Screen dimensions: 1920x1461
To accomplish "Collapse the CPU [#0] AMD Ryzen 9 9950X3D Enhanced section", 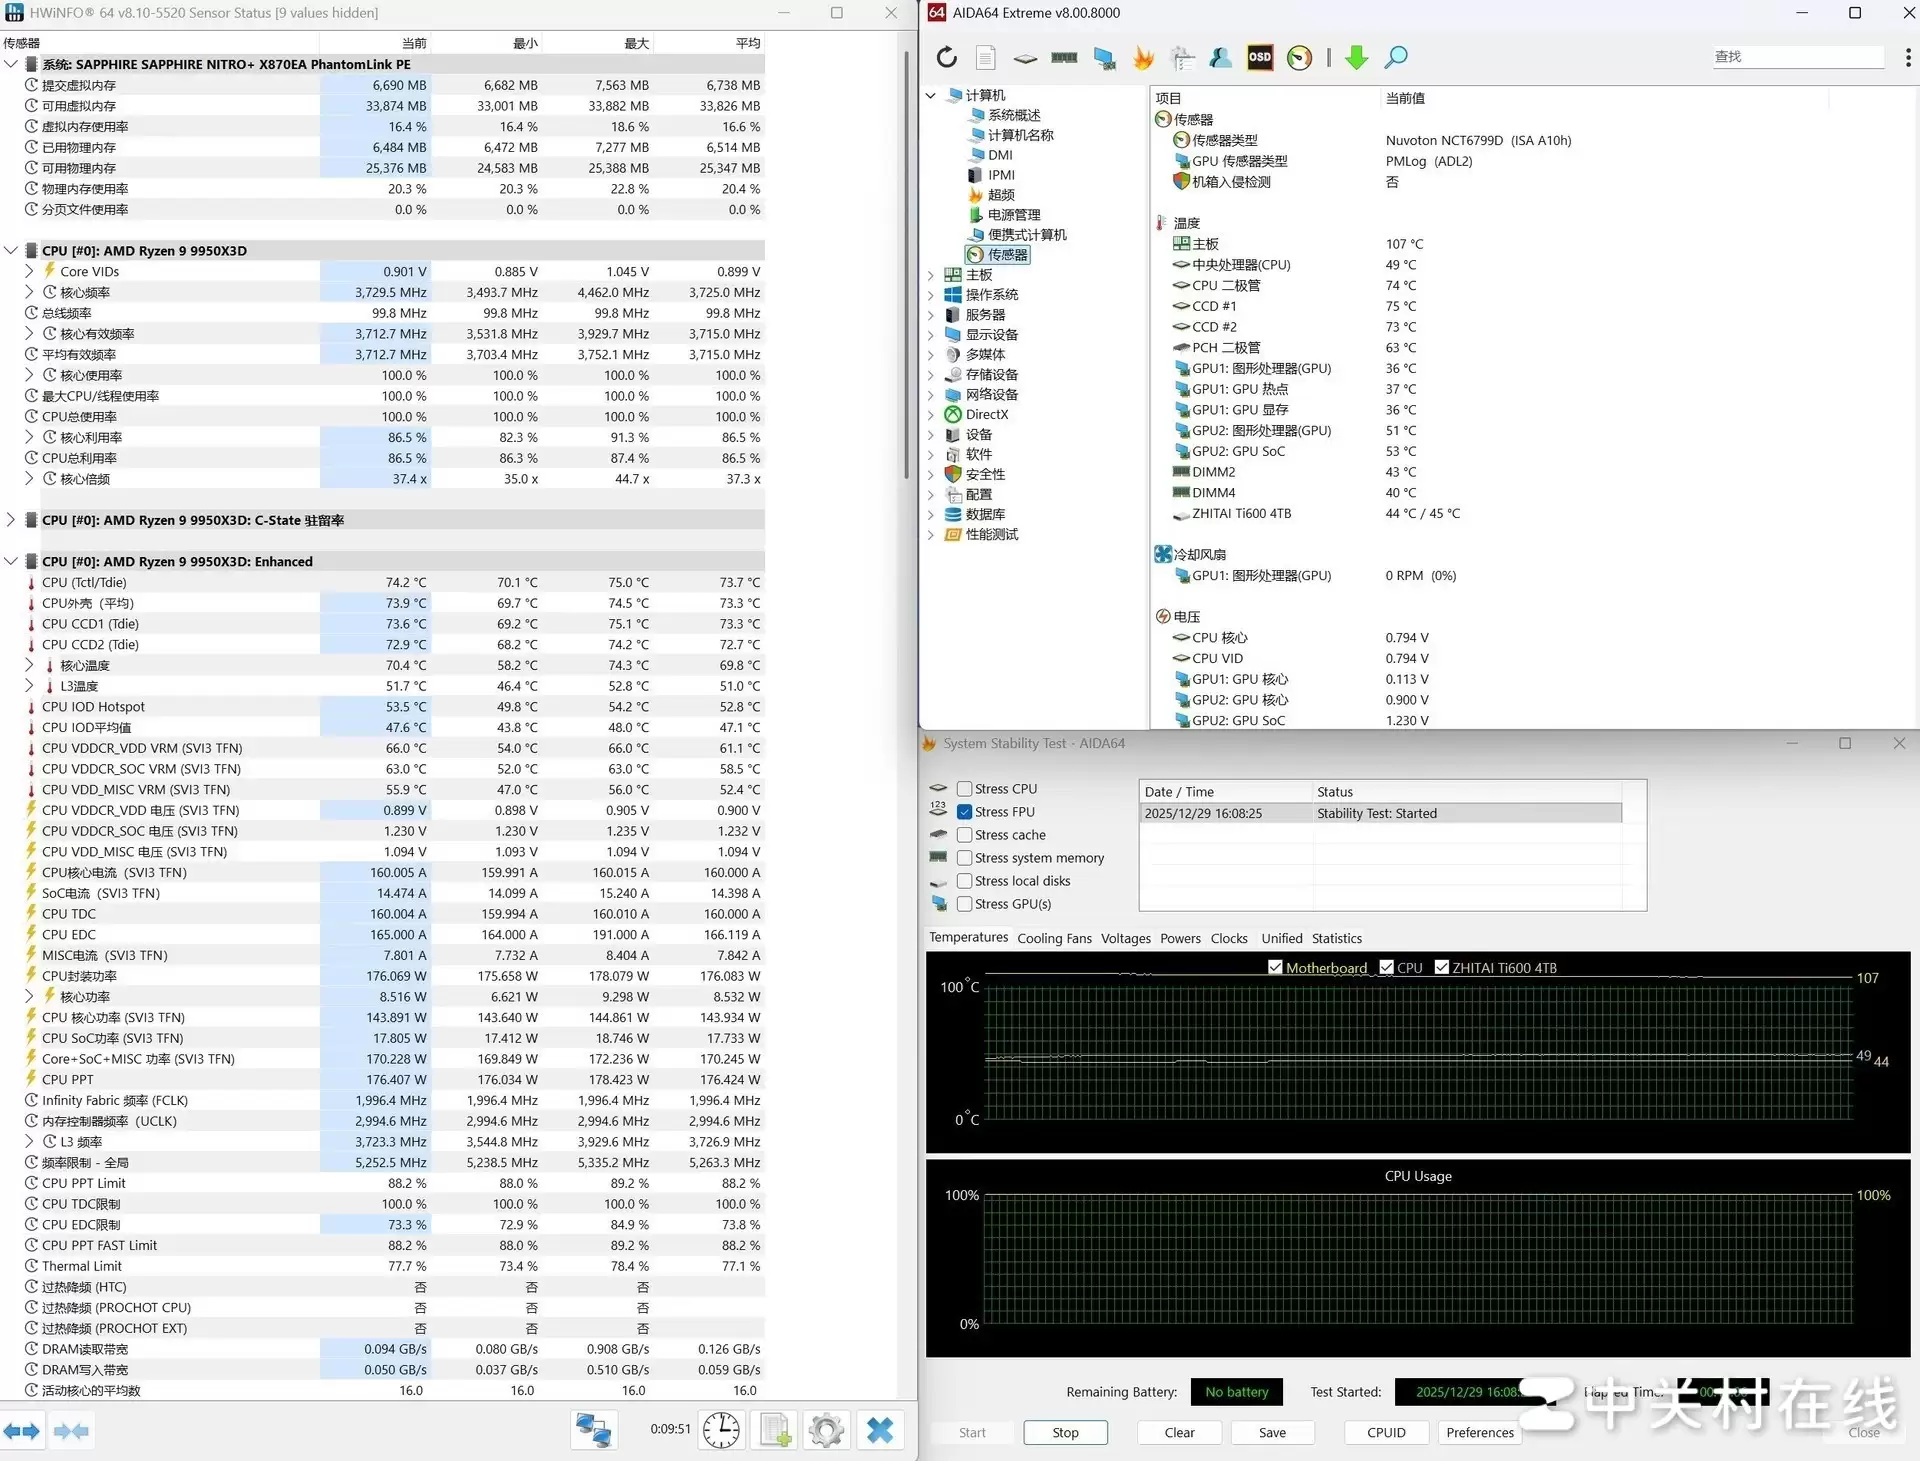I will tap(12, 561).
